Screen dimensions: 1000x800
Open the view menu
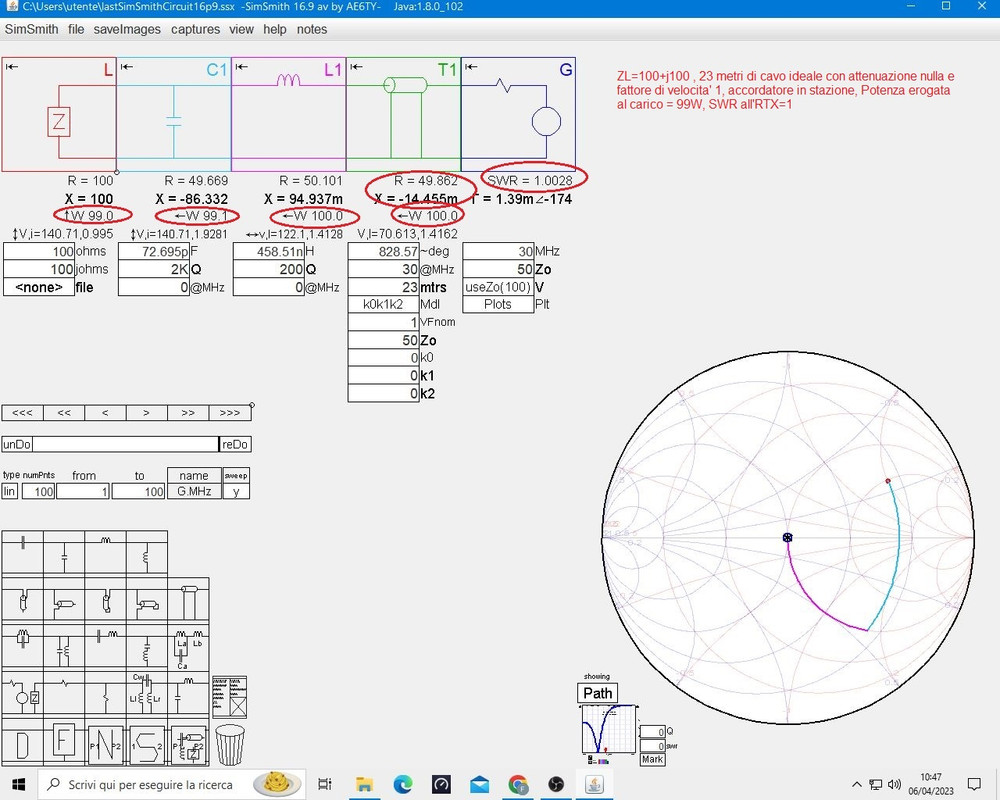[x=242, y=29]
